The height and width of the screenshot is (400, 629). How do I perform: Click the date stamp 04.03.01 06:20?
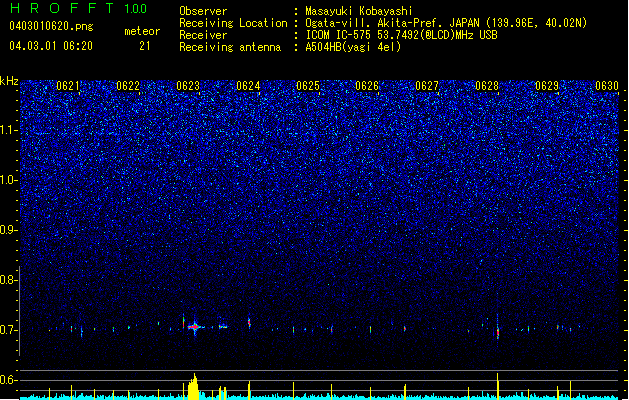coord(51,46)
